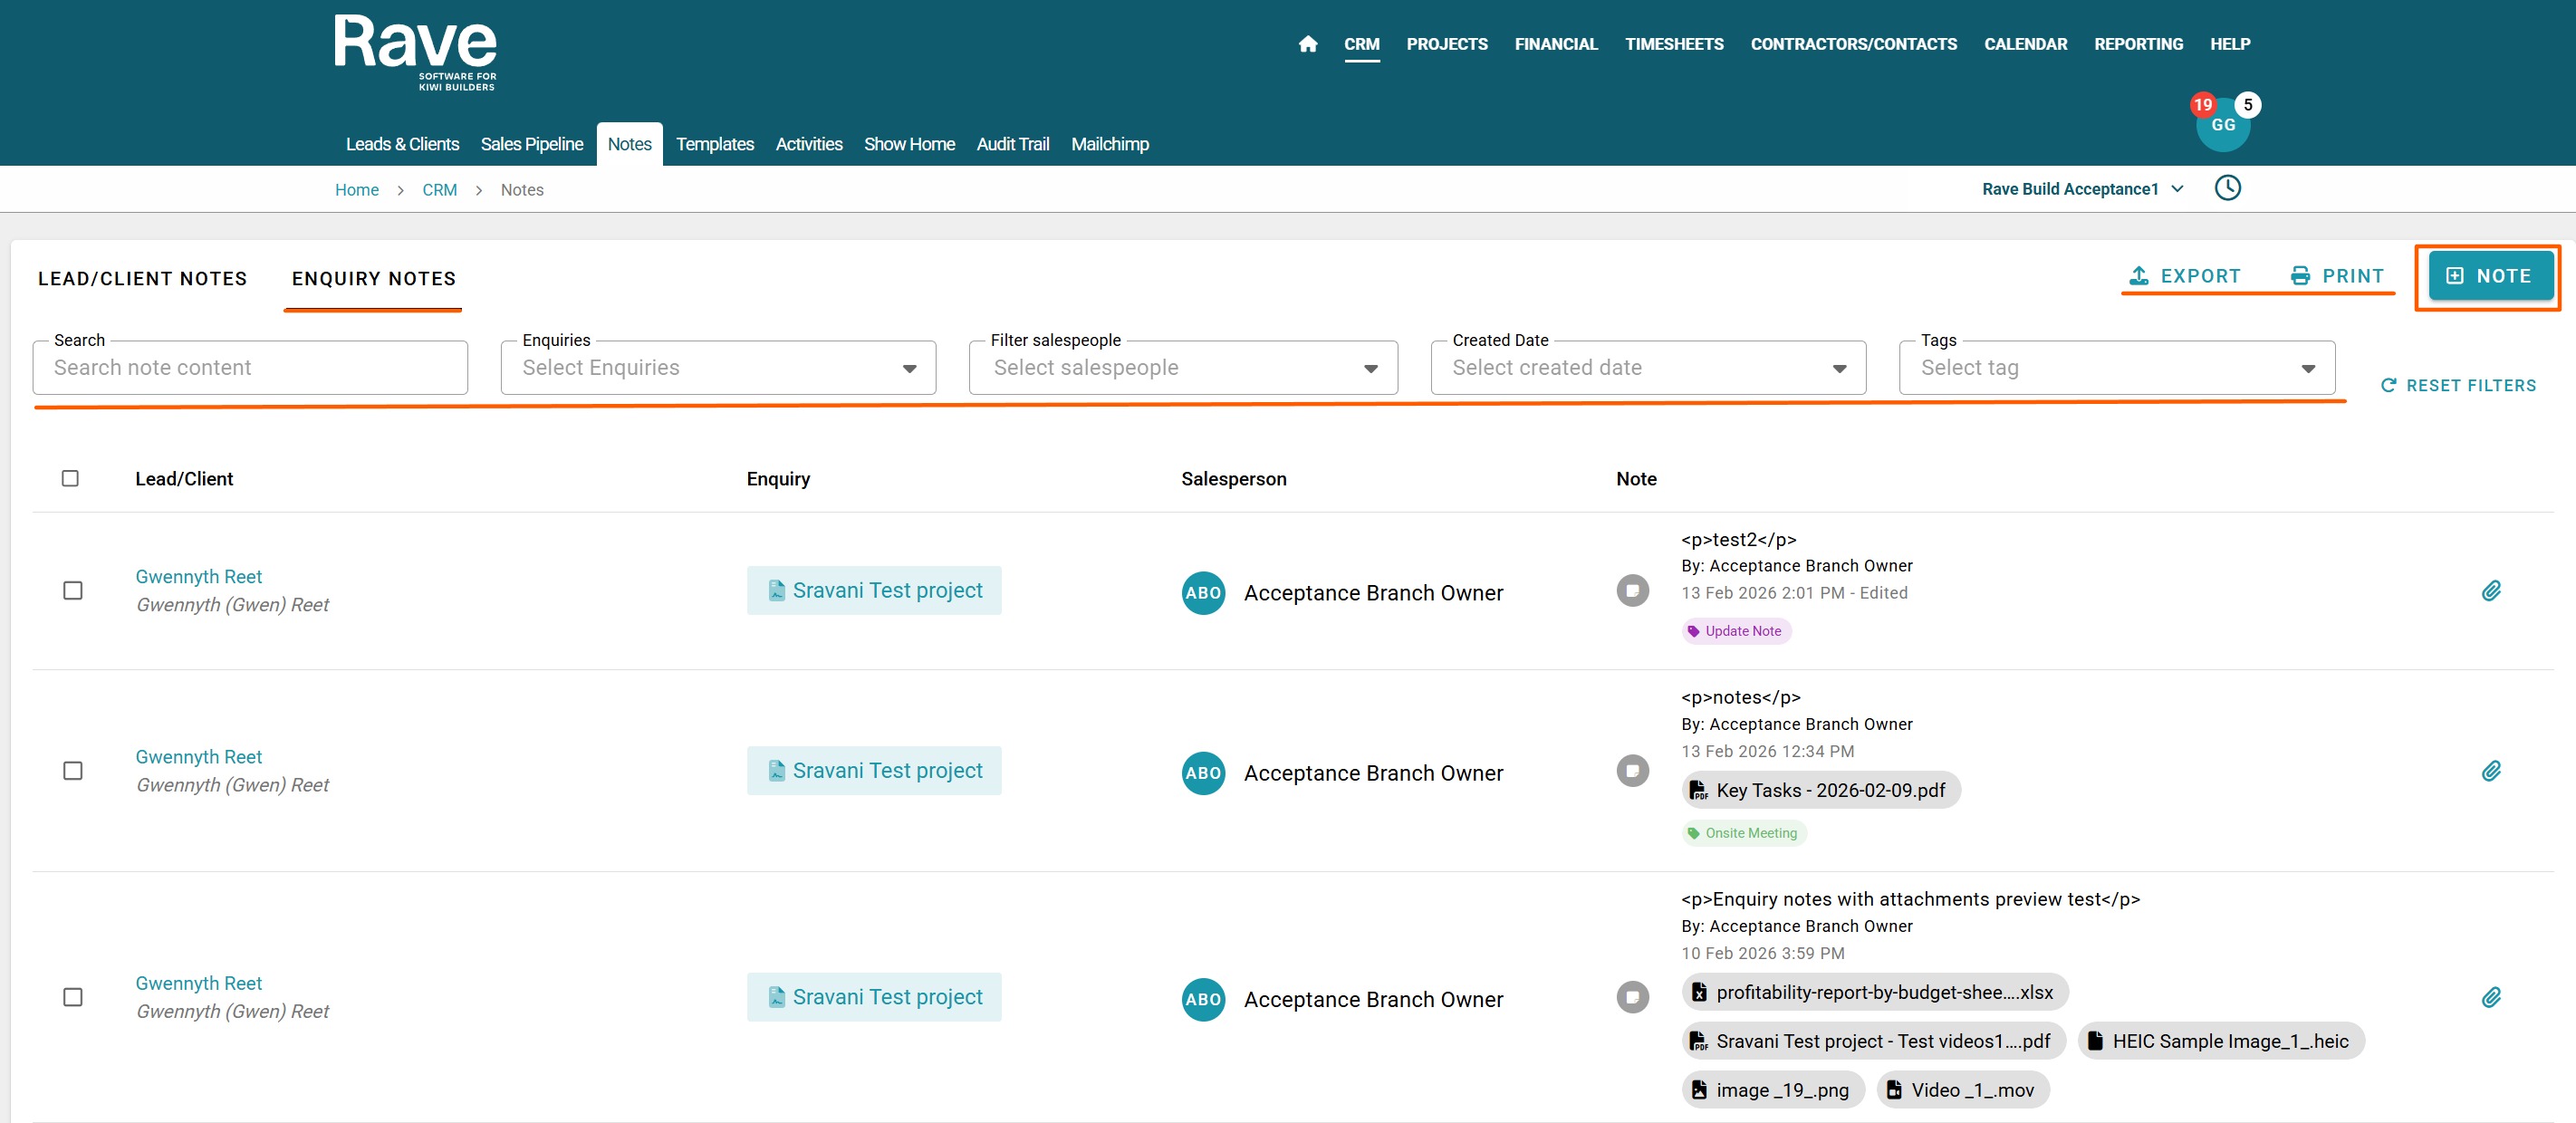
Task: Click the Reset Filters button
Action: 2458,385
